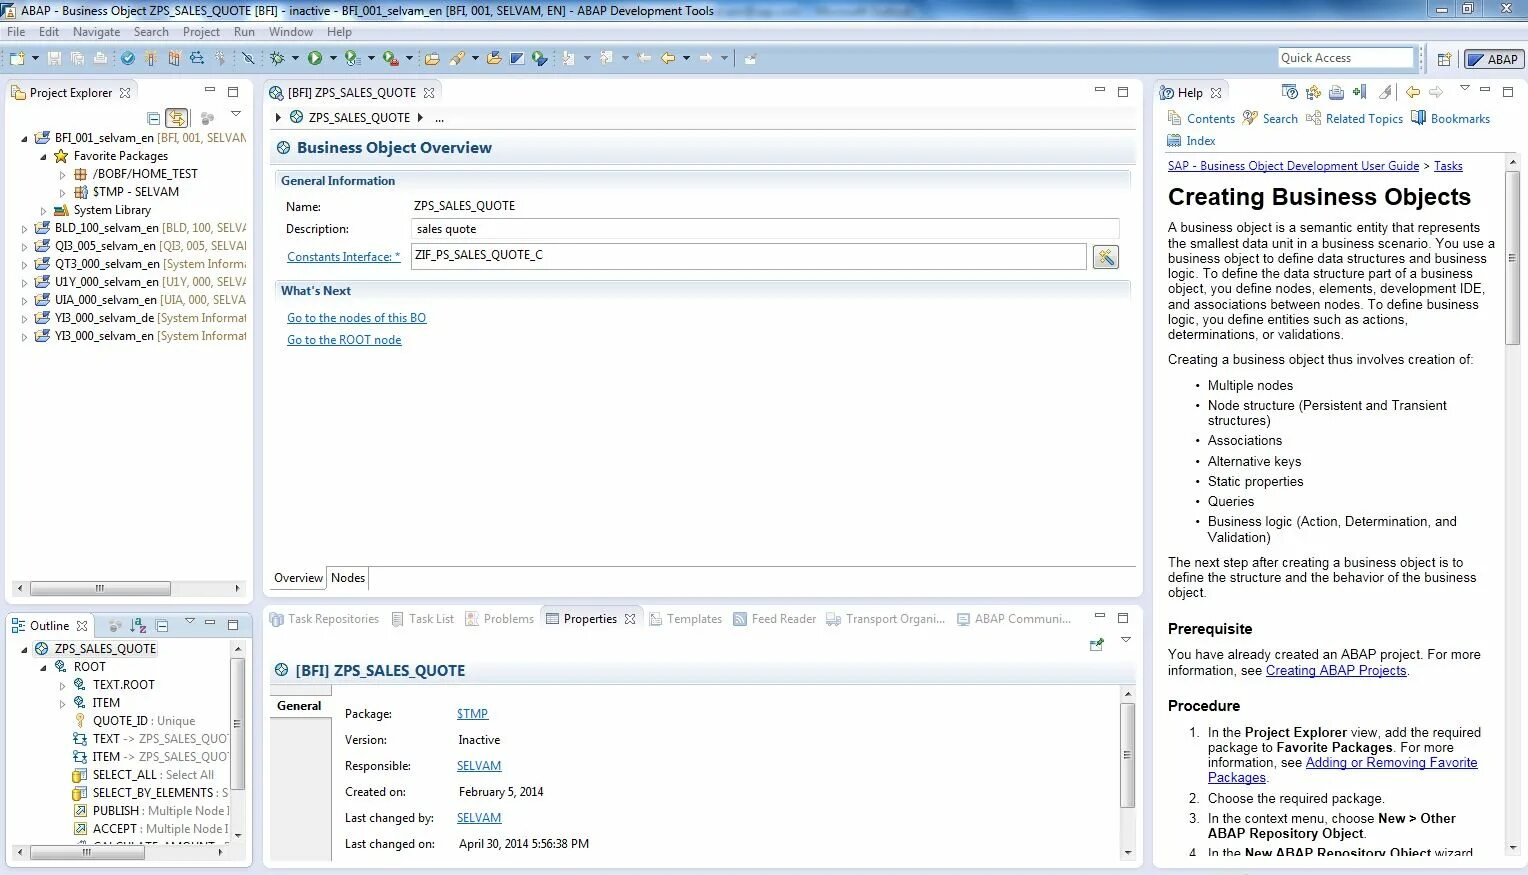This screenshot has height=875, width=1528.
Task: Click the Show in external window icon in Help
Action: click(1290, 92)
